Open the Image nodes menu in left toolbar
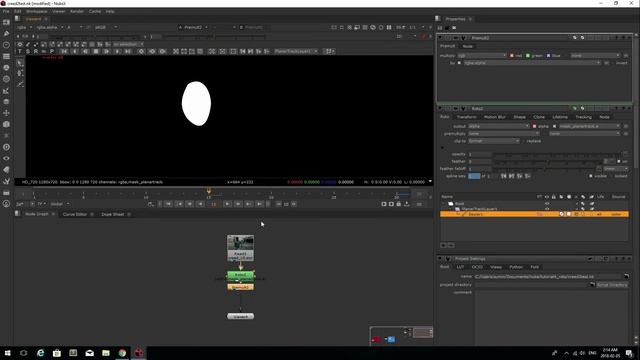This screenshot has height=360, width=640. pyautogui.click(x=6, y=22)
